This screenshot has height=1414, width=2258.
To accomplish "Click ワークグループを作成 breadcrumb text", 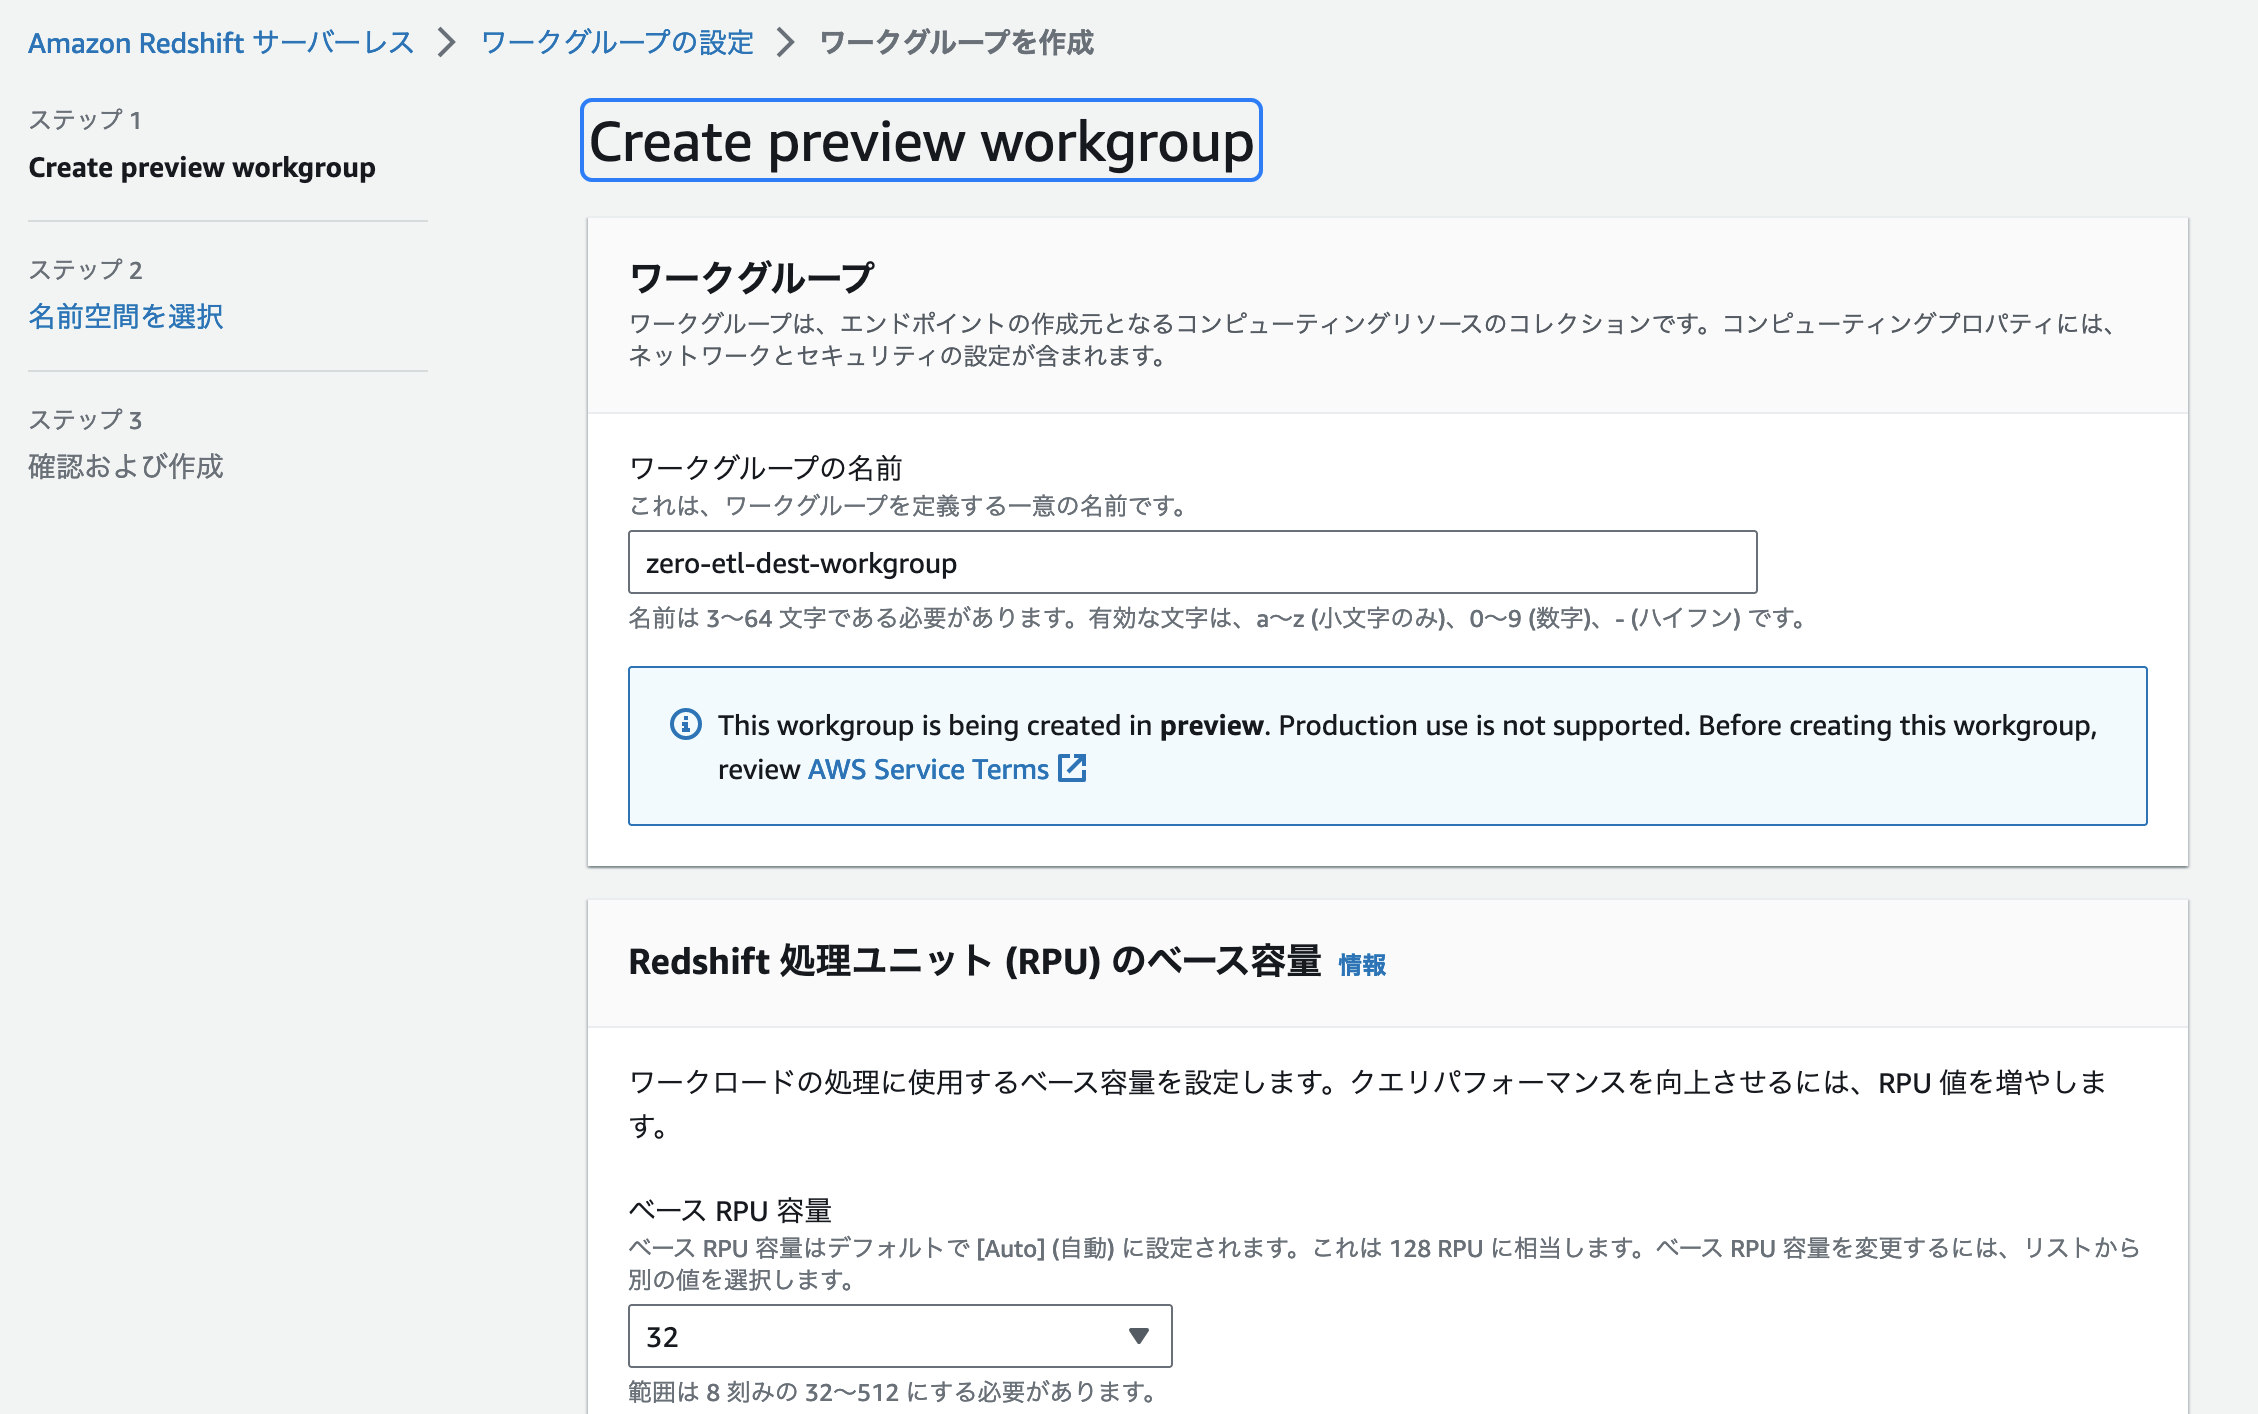I will point(956,43).
